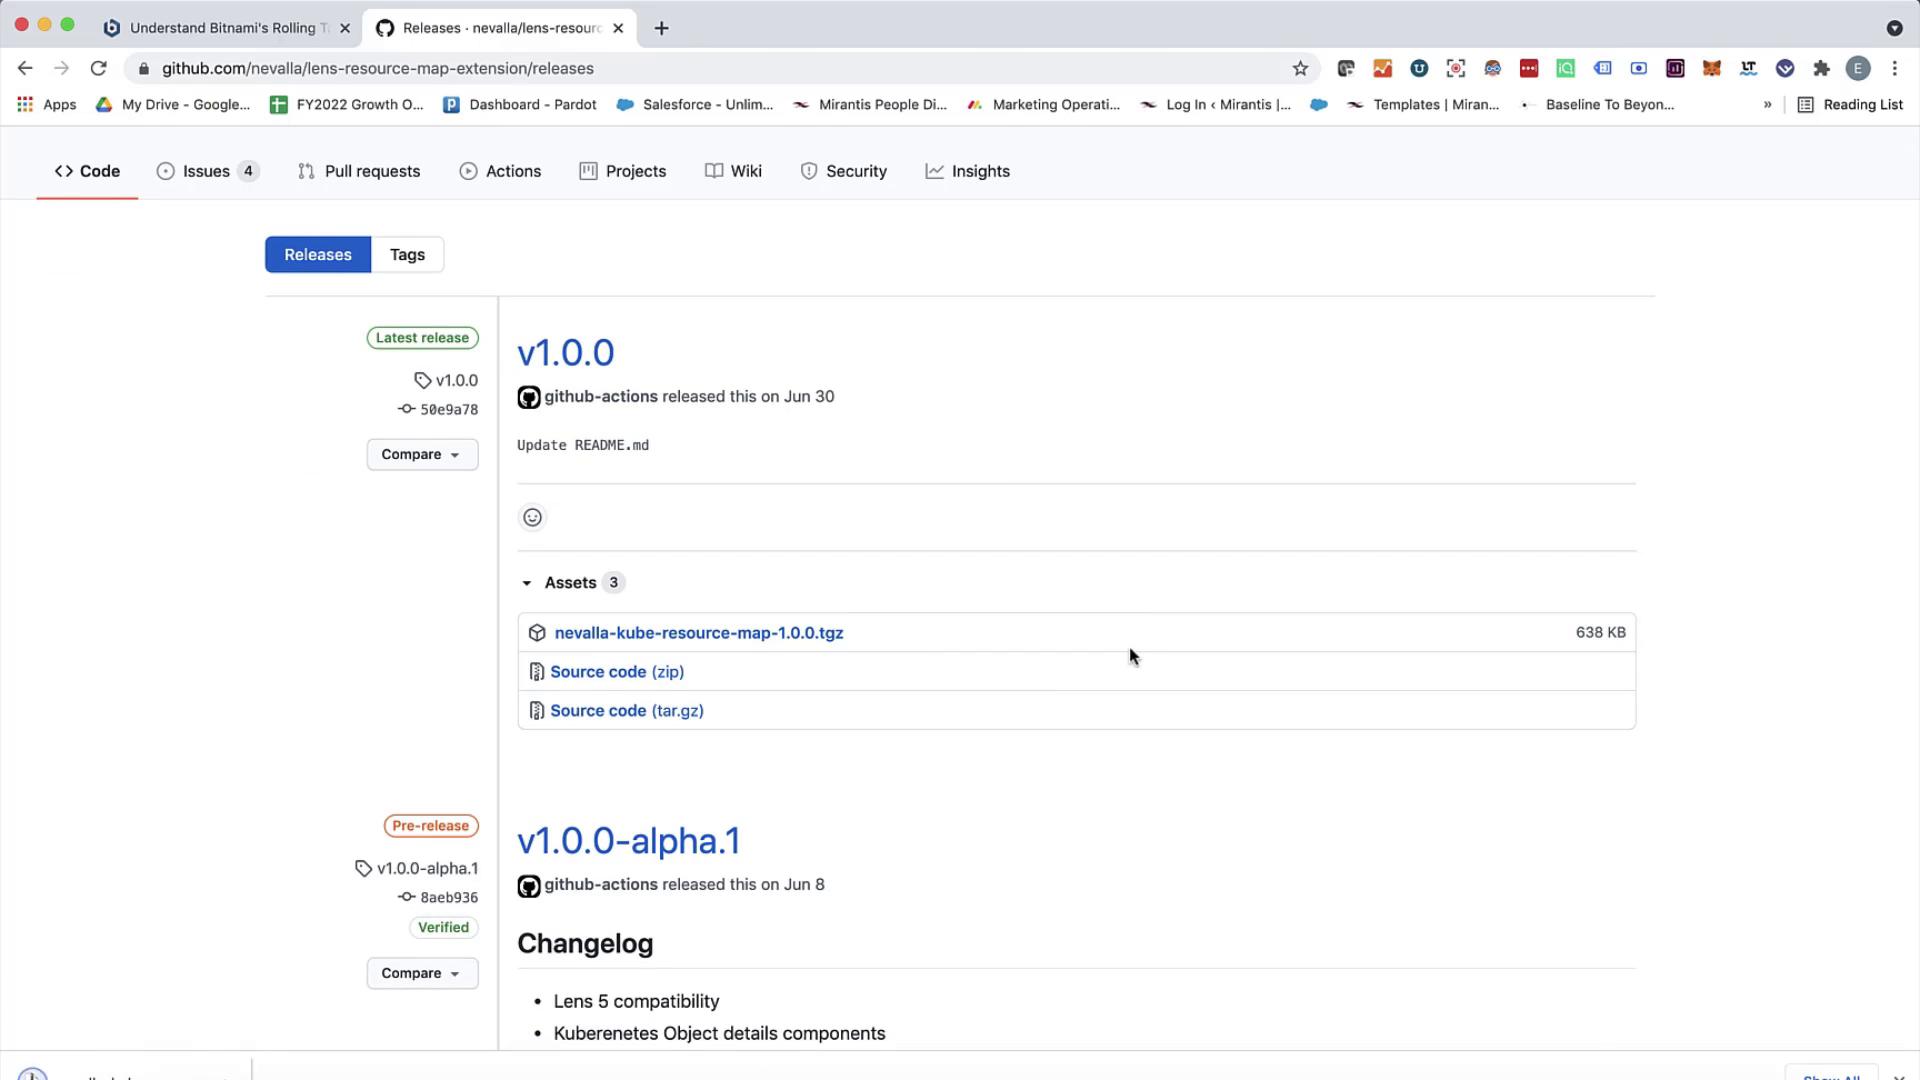The width and height of the screenshot is (1920, 1080).
Task: Open commit 50e9a78 link
Action: (448, 409)
